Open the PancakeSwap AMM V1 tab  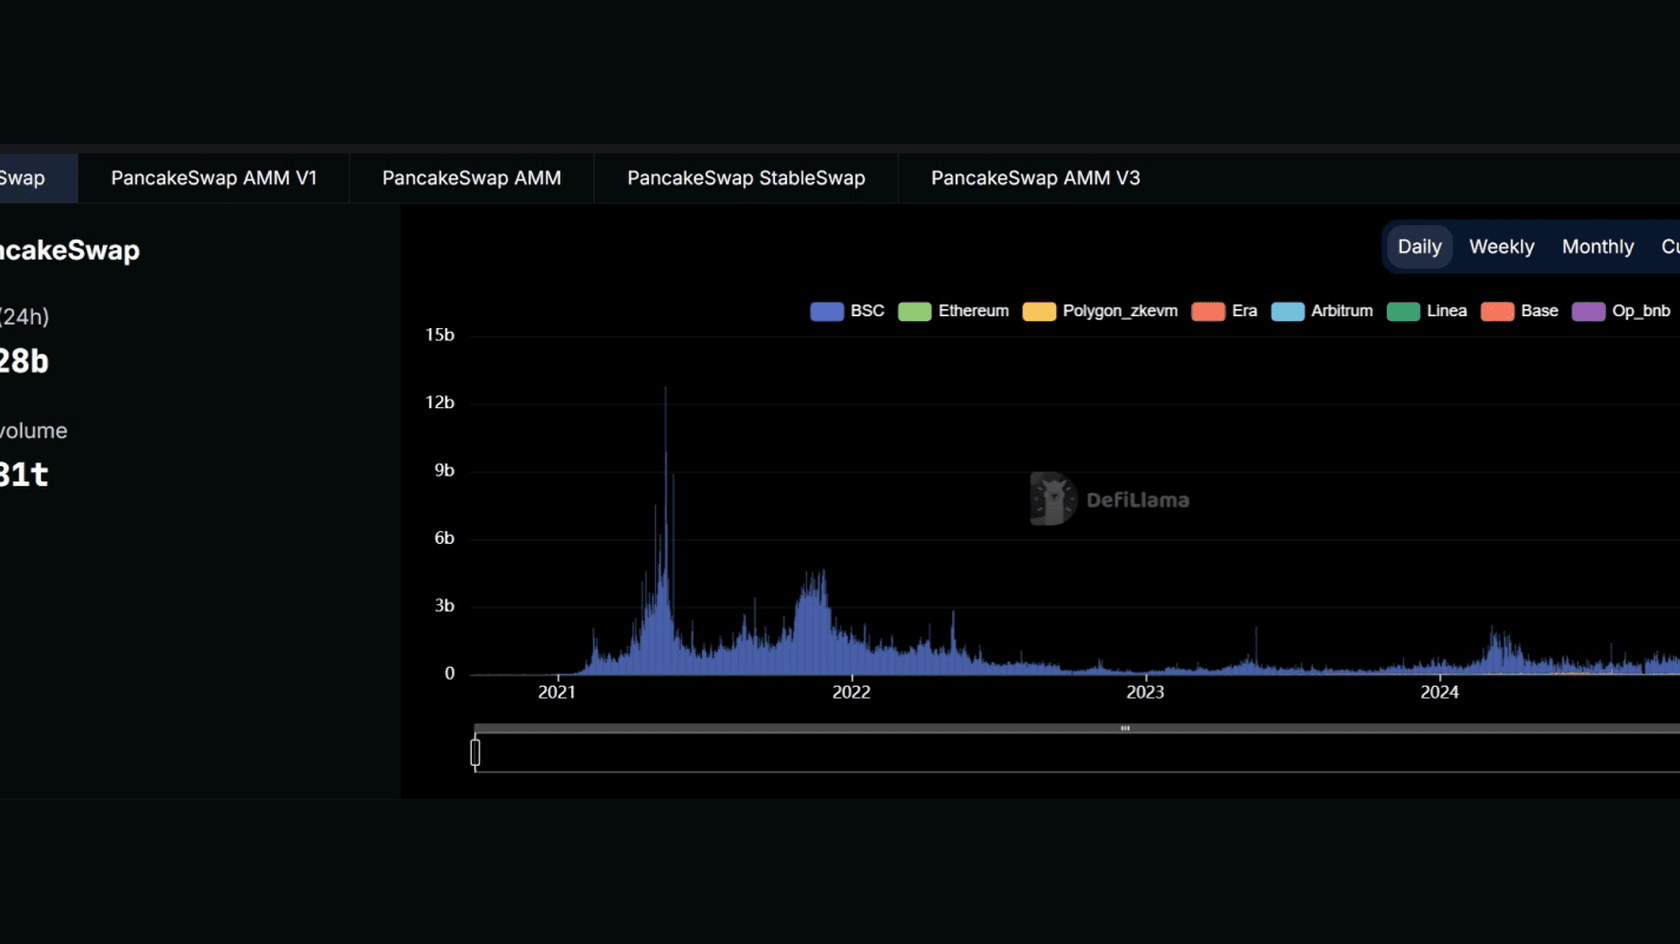coord(214,178)
